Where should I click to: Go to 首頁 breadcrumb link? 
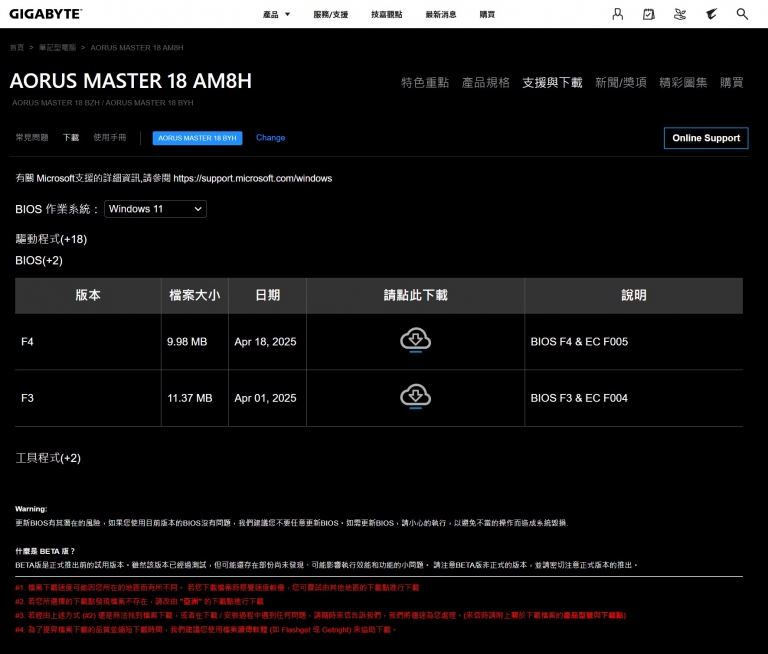[17, 48]
